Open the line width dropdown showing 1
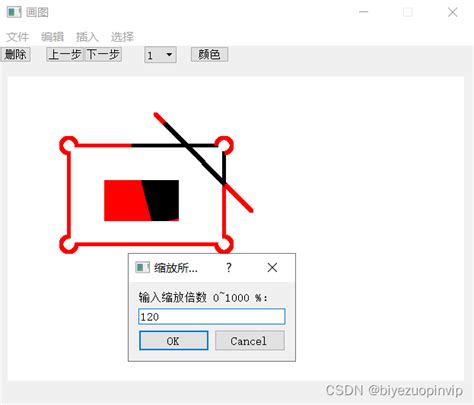Screen dimensions: 474x405 point(160,55)
